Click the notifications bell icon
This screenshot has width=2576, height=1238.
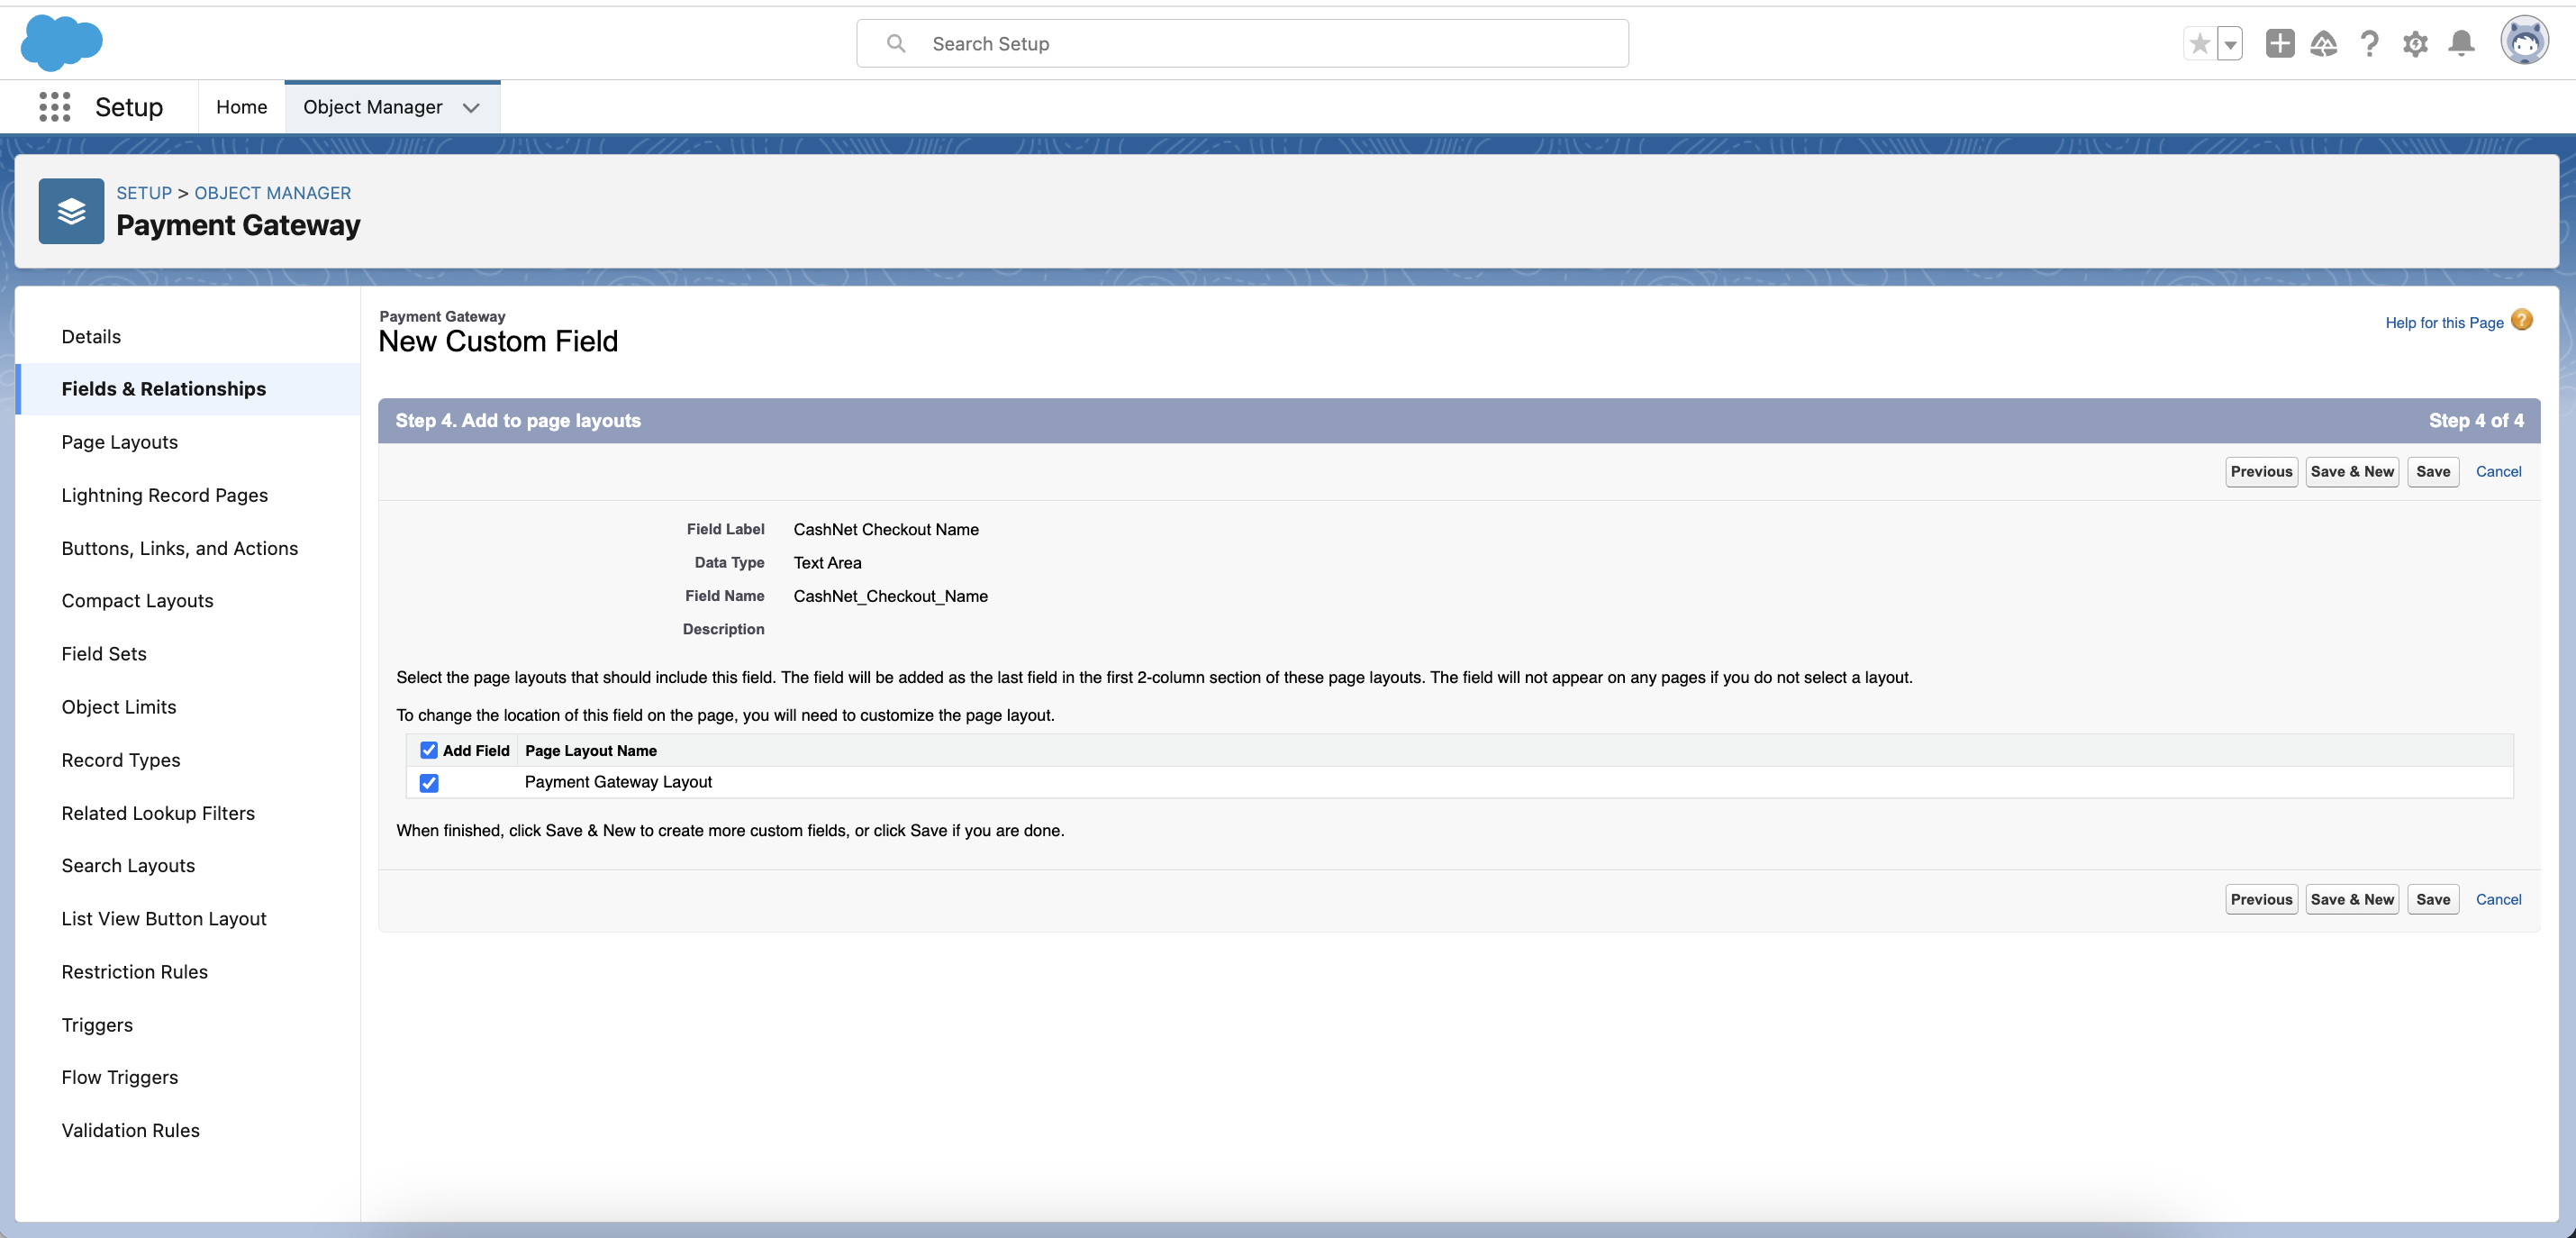tap(2464, 42)
